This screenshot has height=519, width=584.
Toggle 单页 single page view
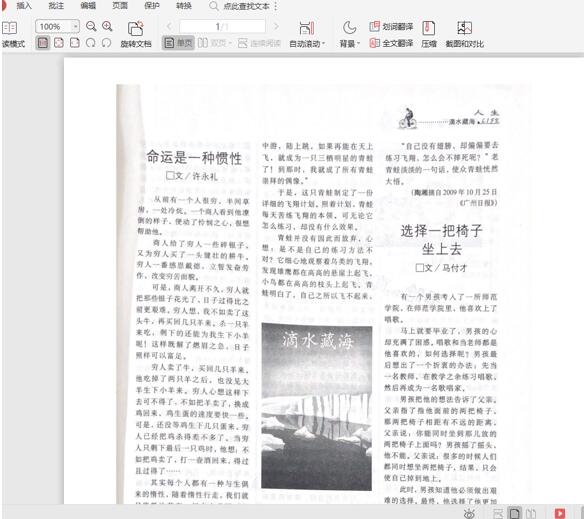(x=178, y=43)
